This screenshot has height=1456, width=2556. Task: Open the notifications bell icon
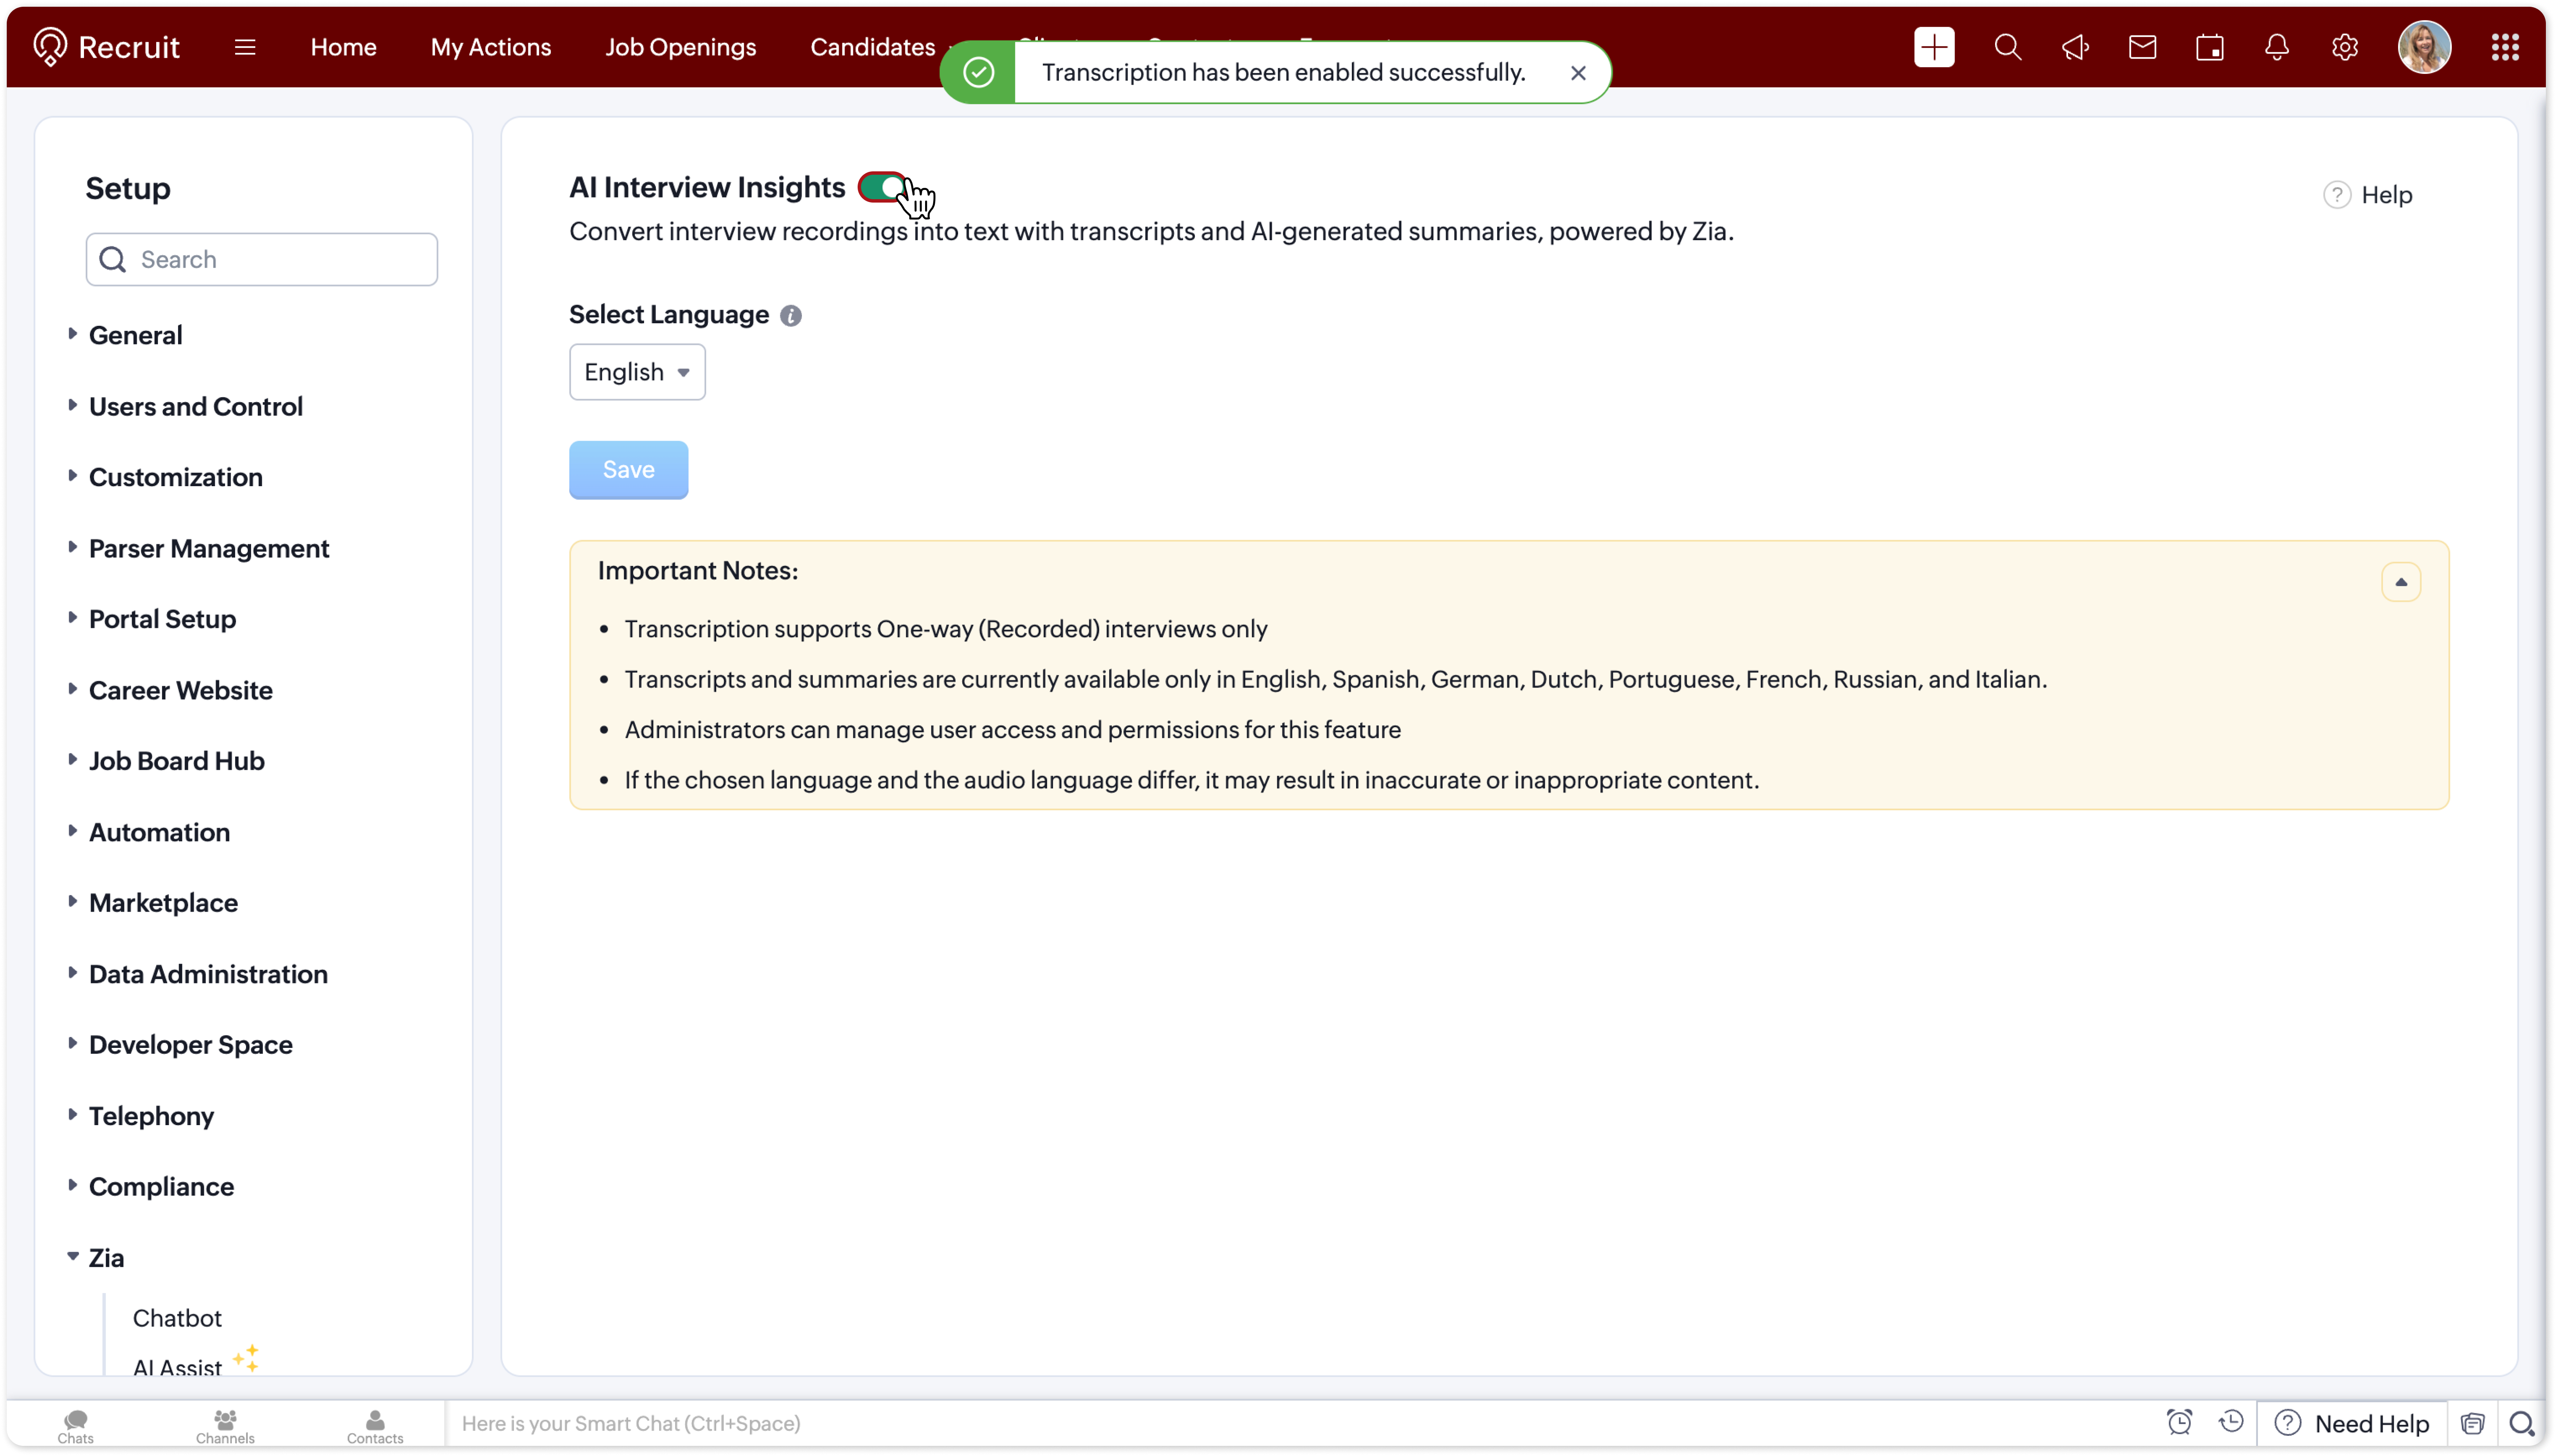click(2277, 47)
